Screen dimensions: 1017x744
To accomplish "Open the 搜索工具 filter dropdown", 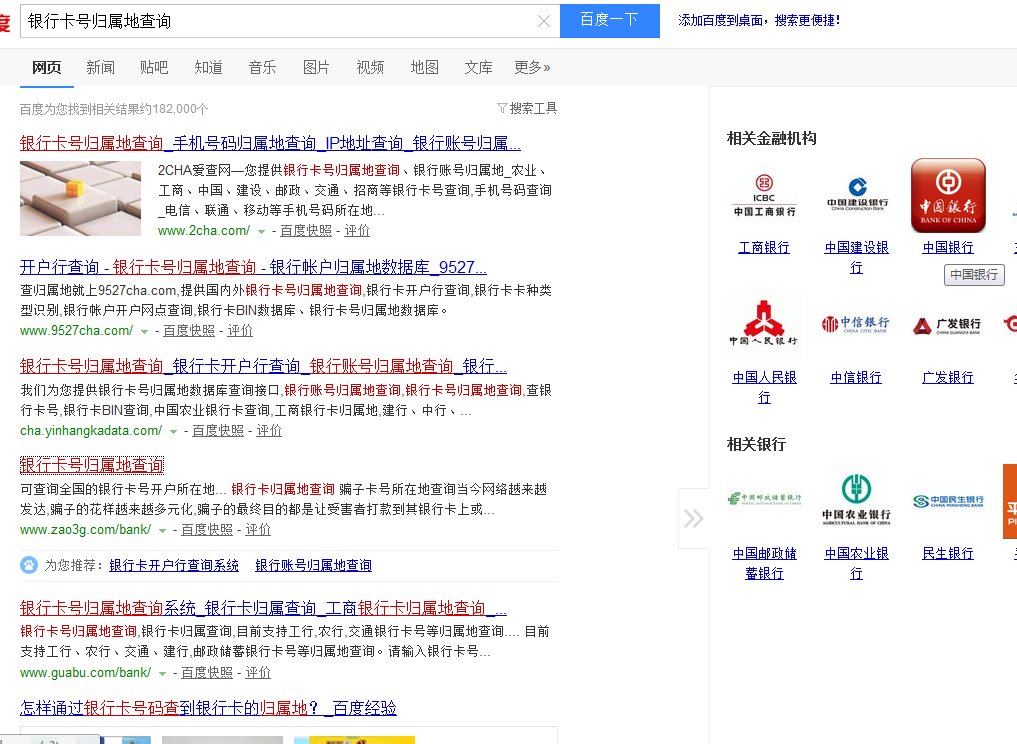I will pos(527,108).
